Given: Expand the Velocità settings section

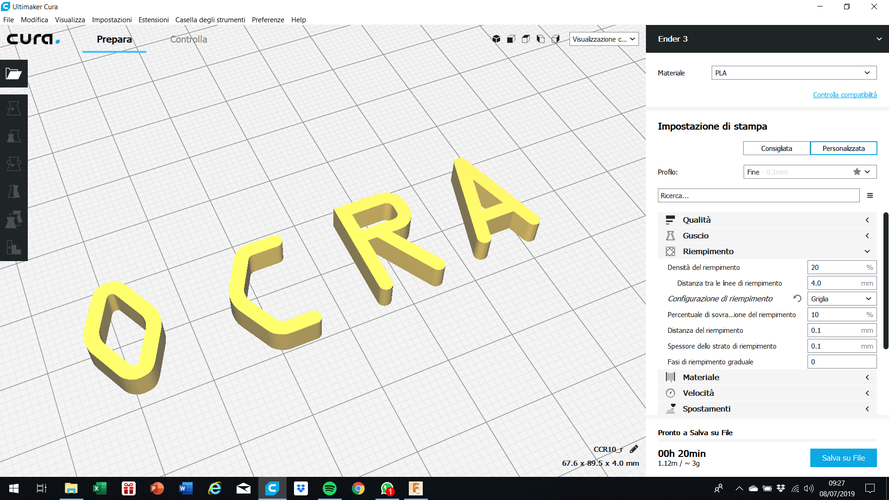Looking at the screenshot, I should (x=767, y=393).
